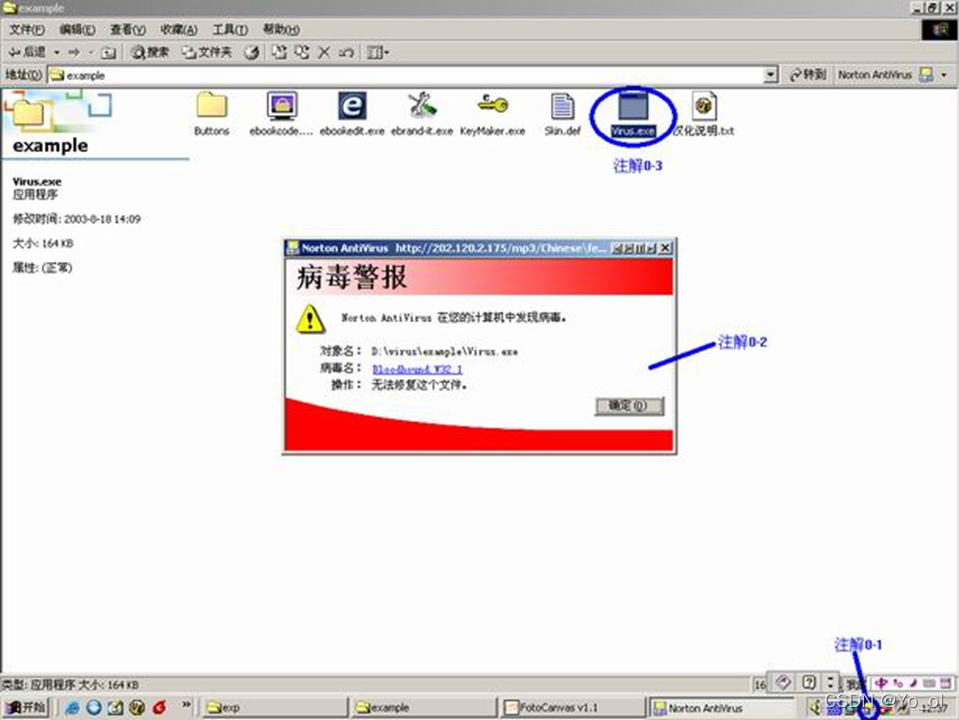Viewport: 959px width, 720px height.
Task: Open the 查看 (View) menu
Action: click(x=127, y=29)
